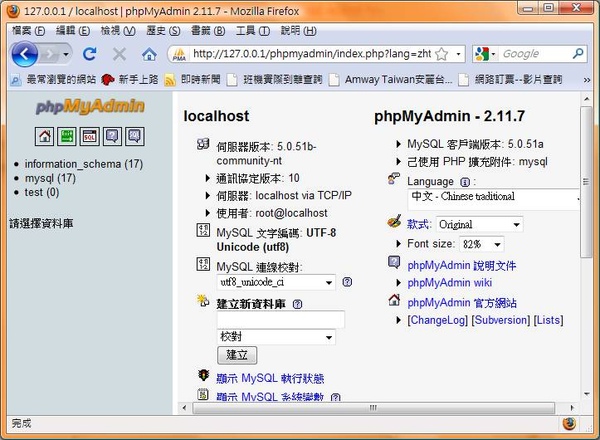Click the Google search engine icon
Screen dimensions: 600x440
click(482, 54)
